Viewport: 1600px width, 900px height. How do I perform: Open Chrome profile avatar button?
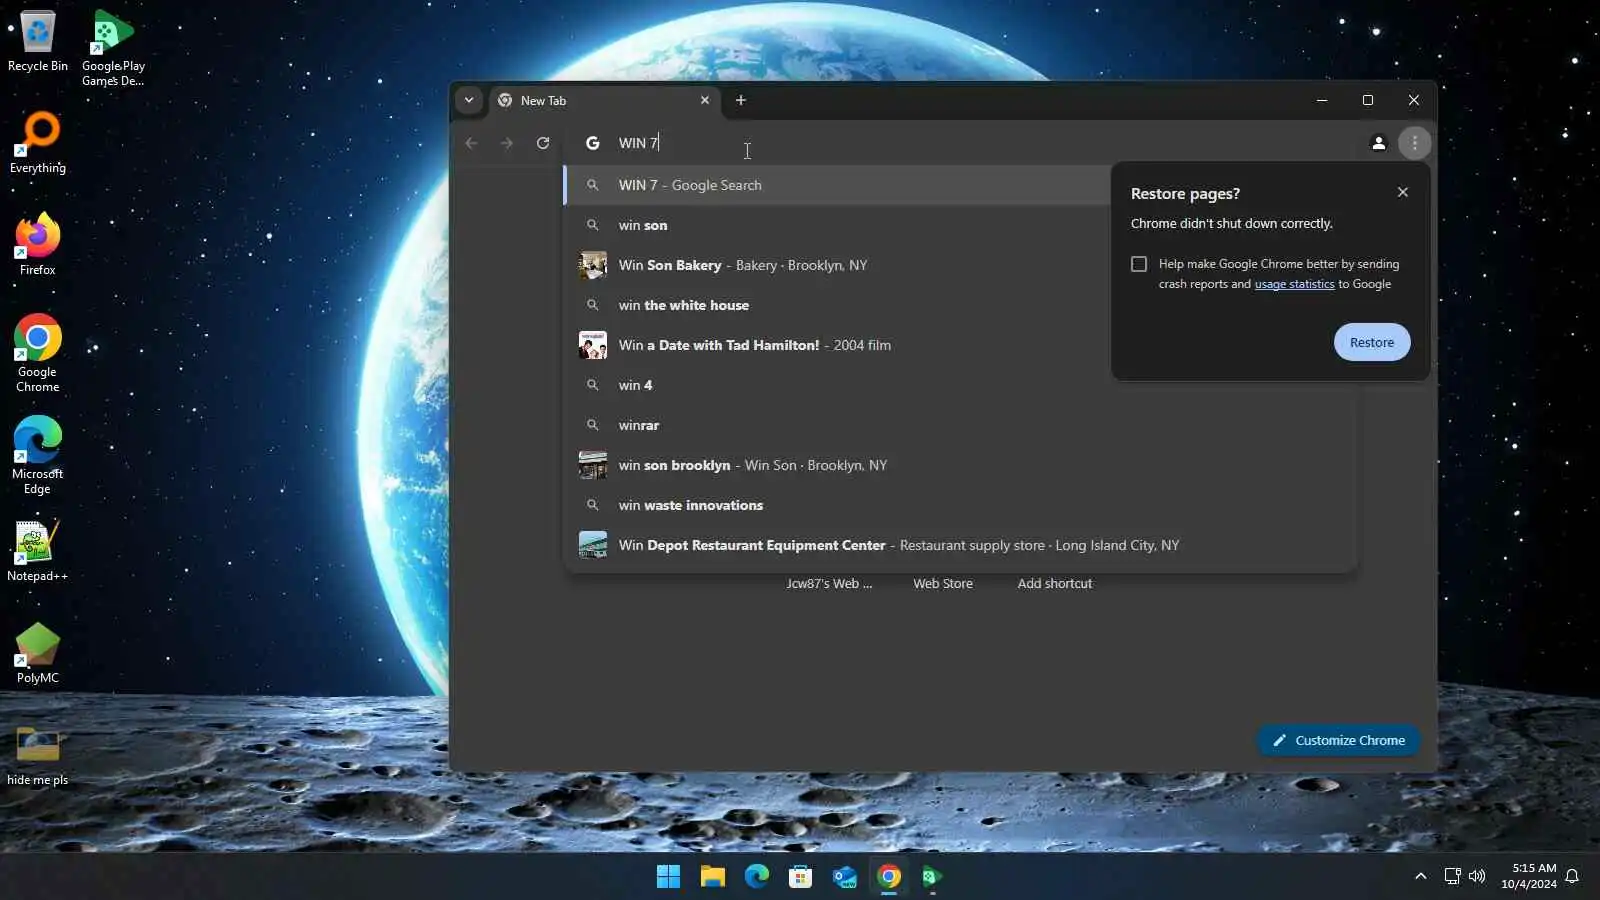pyautogui.click(x=1378, y=143)
